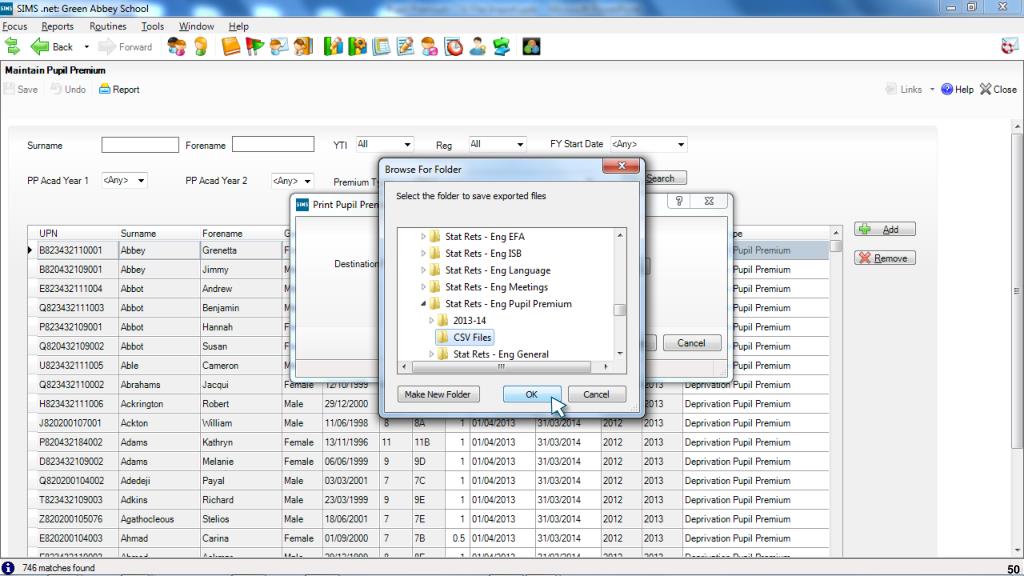Click the Add button with green plus
1024x576 pixels.
(884, 229)
